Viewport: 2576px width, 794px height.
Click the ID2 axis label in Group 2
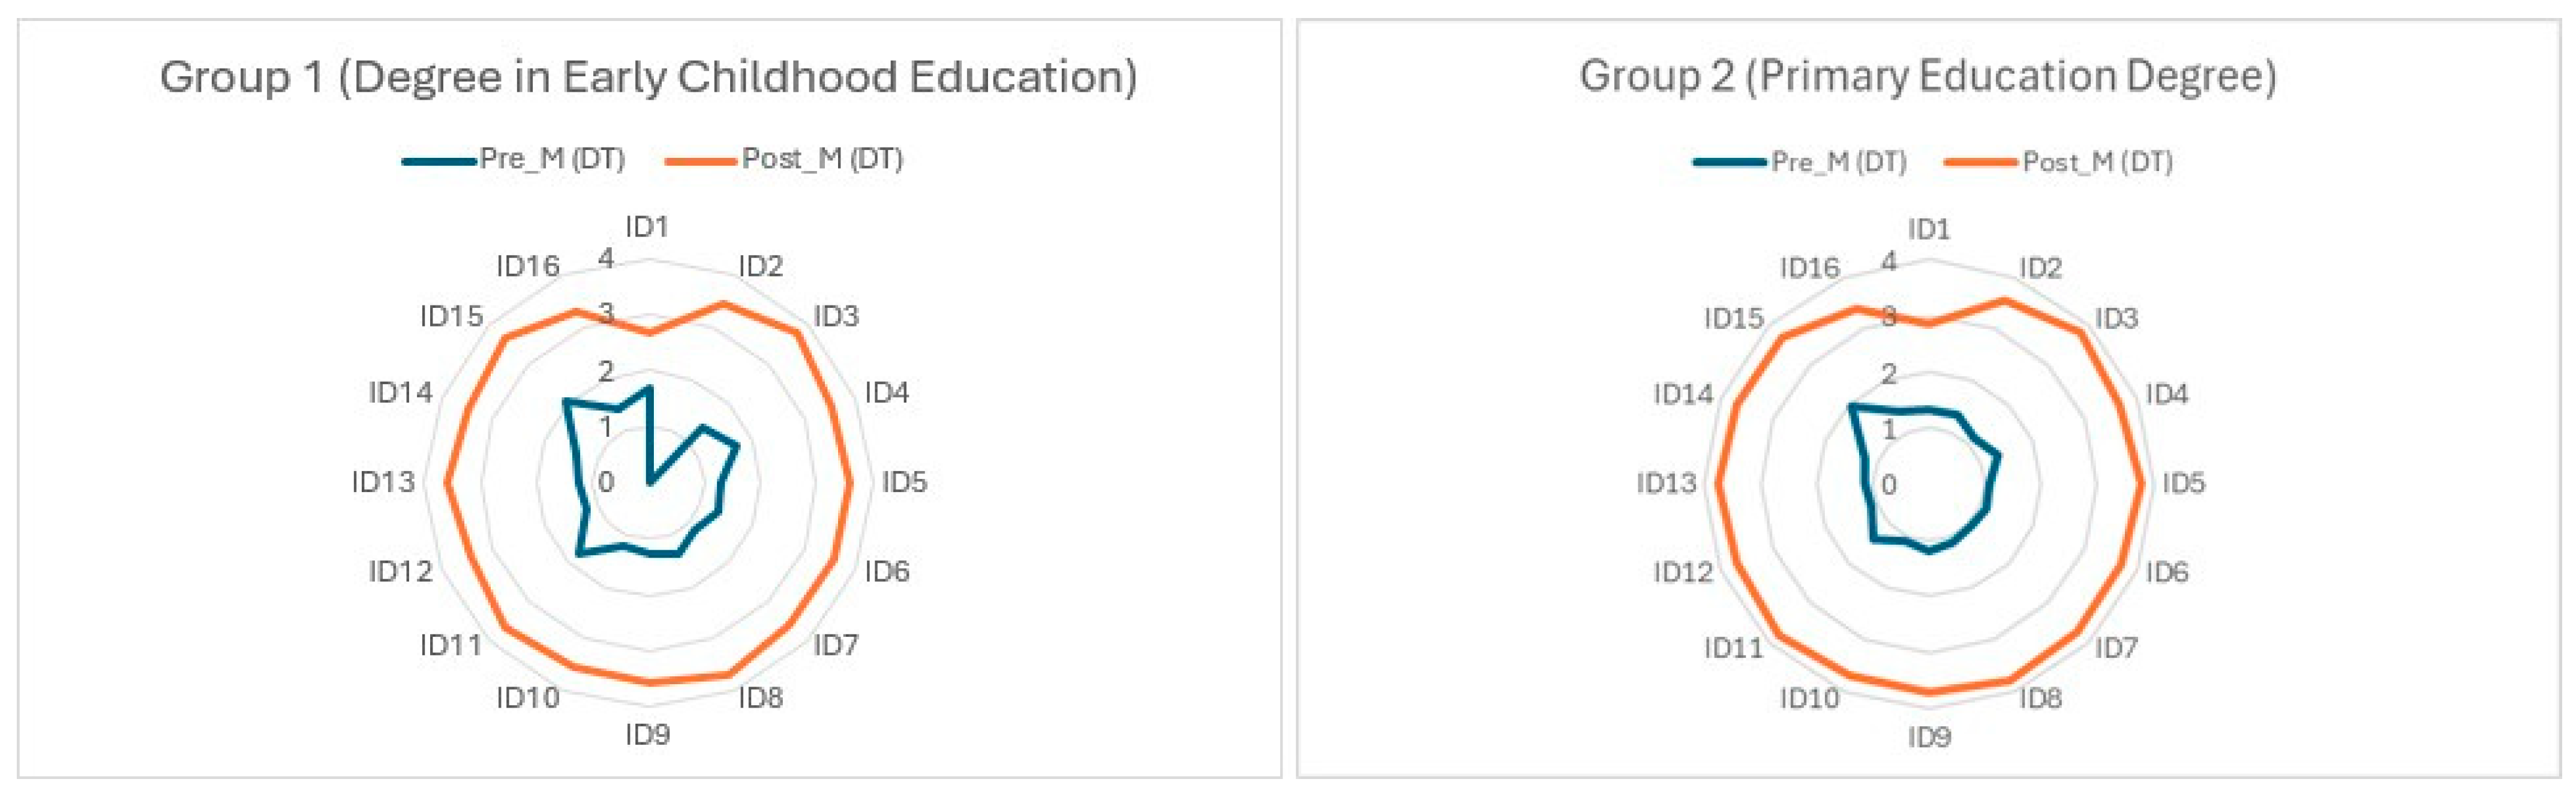[2040, 268]
